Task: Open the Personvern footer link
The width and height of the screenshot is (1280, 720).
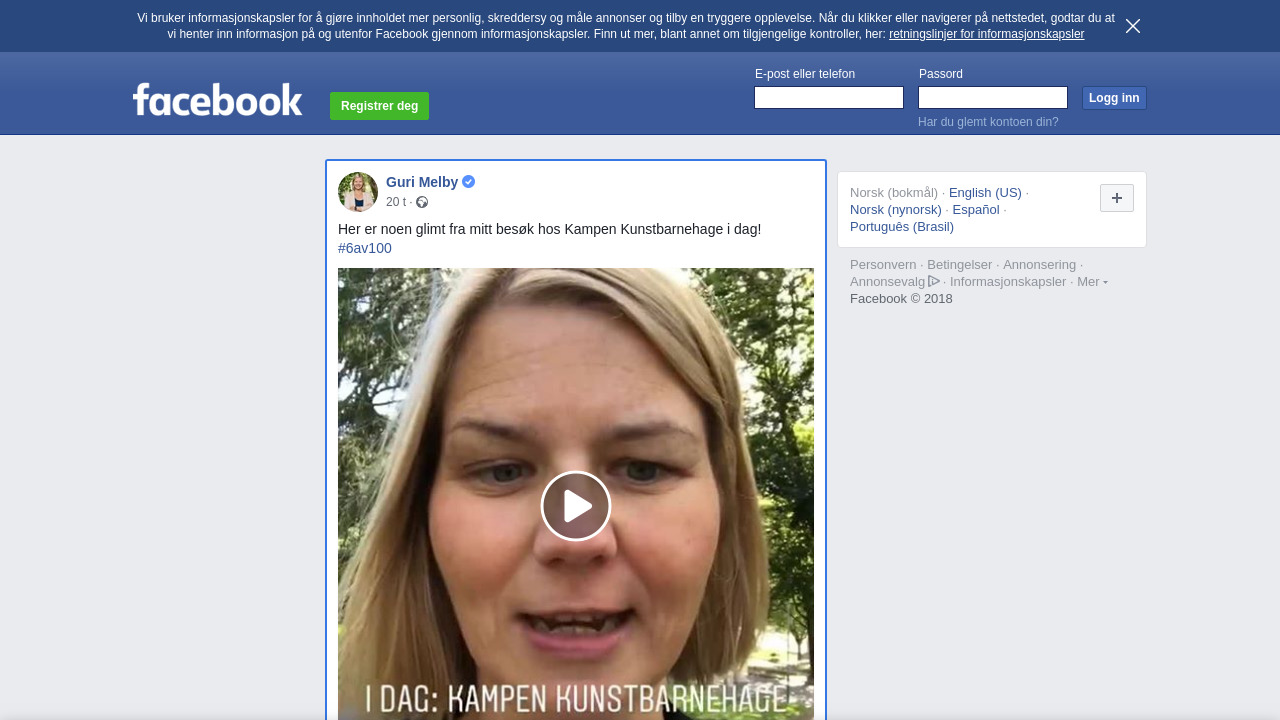Action: 883,265
